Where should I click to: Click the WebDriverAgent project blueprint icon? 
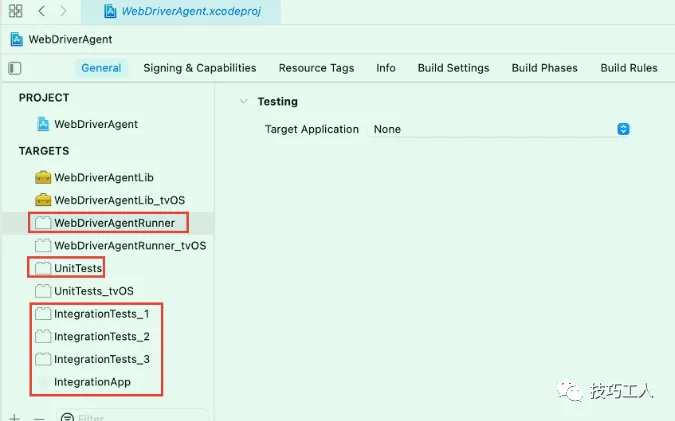pyautogui.click(x=43, y=124)
